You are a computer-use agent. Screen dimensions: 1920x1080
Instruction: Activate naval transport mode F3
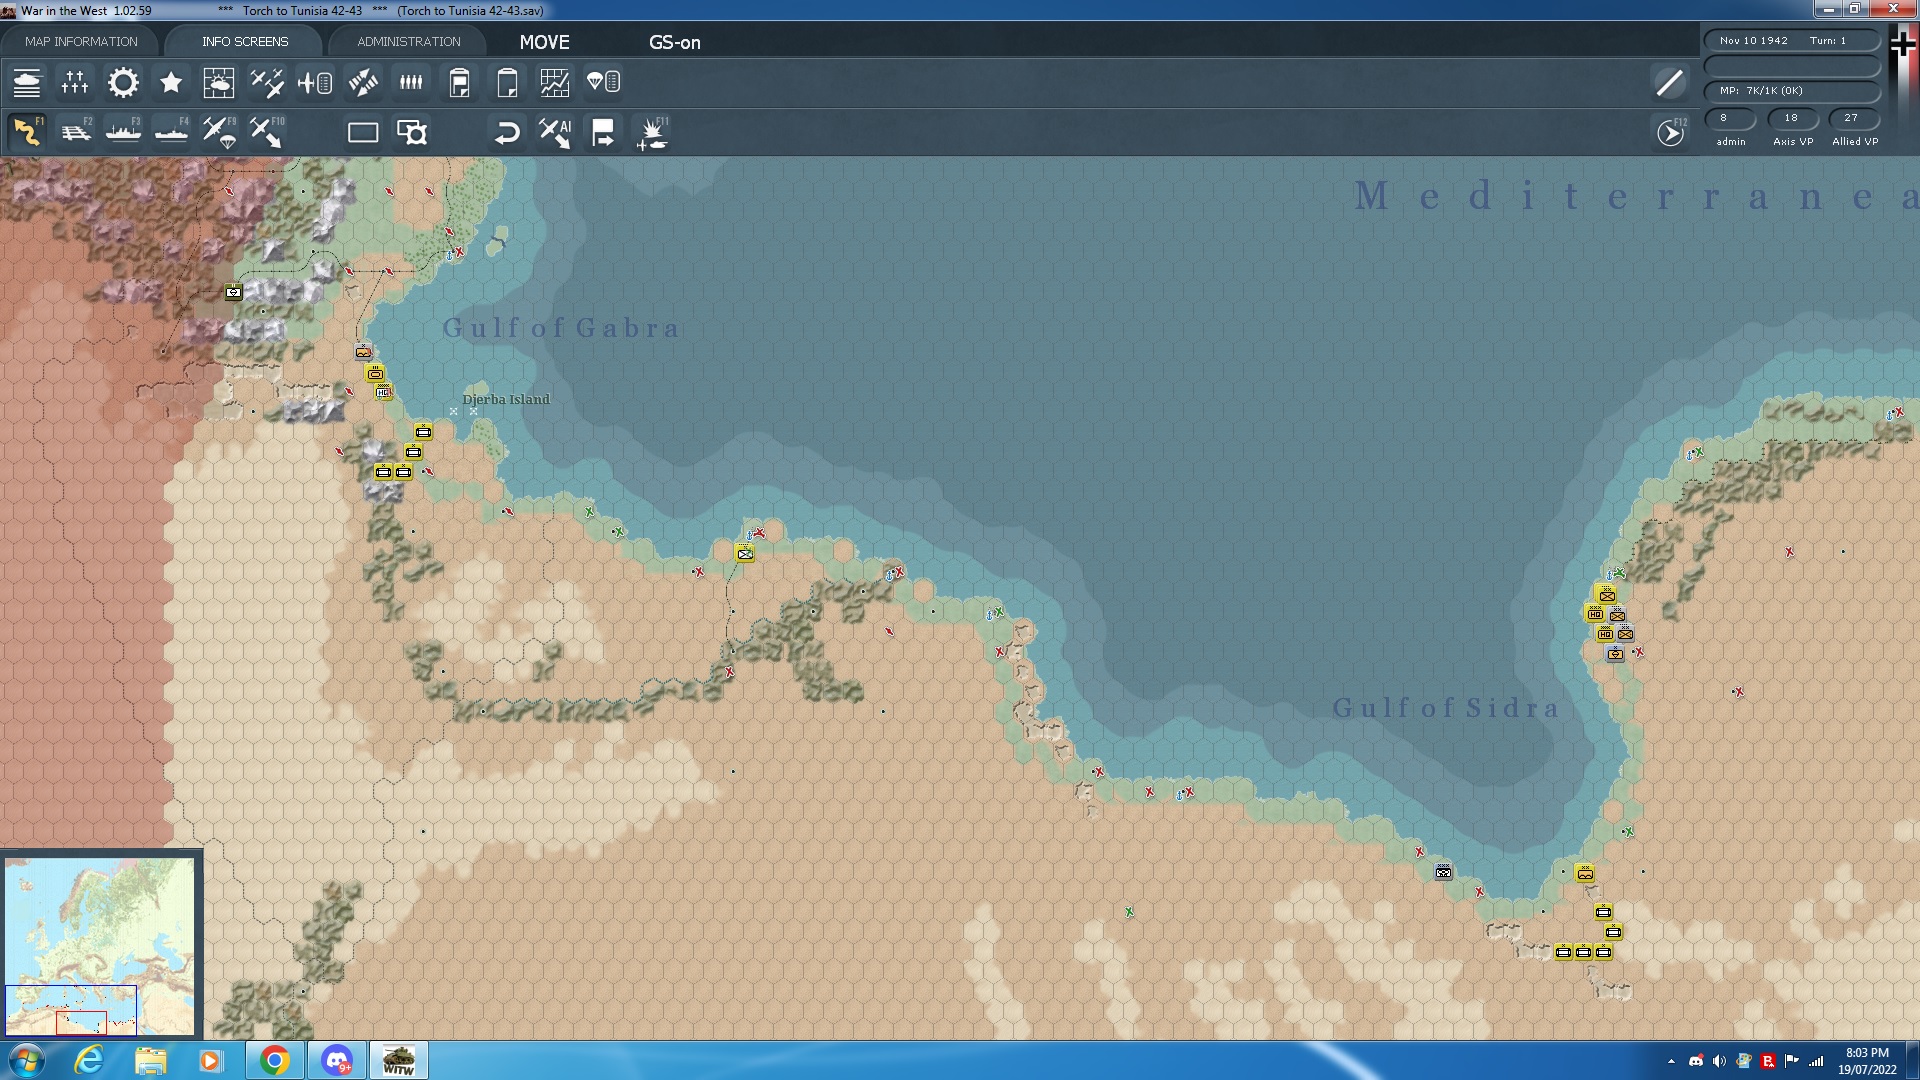pyautogui.click(x=123, y=133)
